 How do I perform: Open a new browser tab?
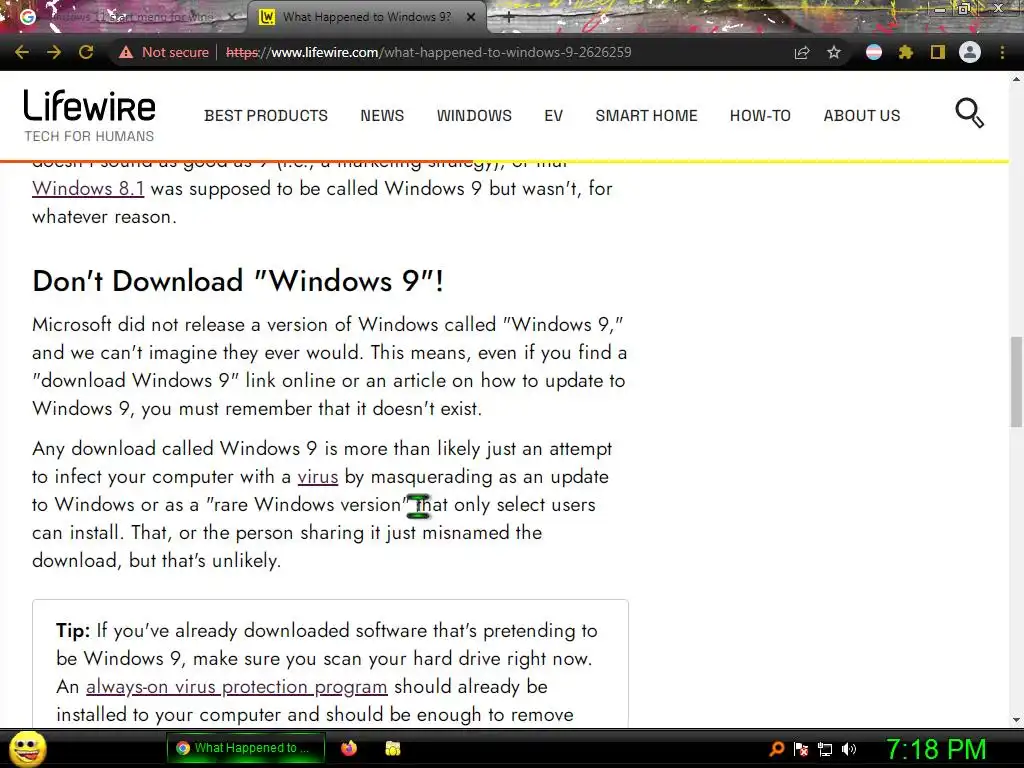click(509, 18)
